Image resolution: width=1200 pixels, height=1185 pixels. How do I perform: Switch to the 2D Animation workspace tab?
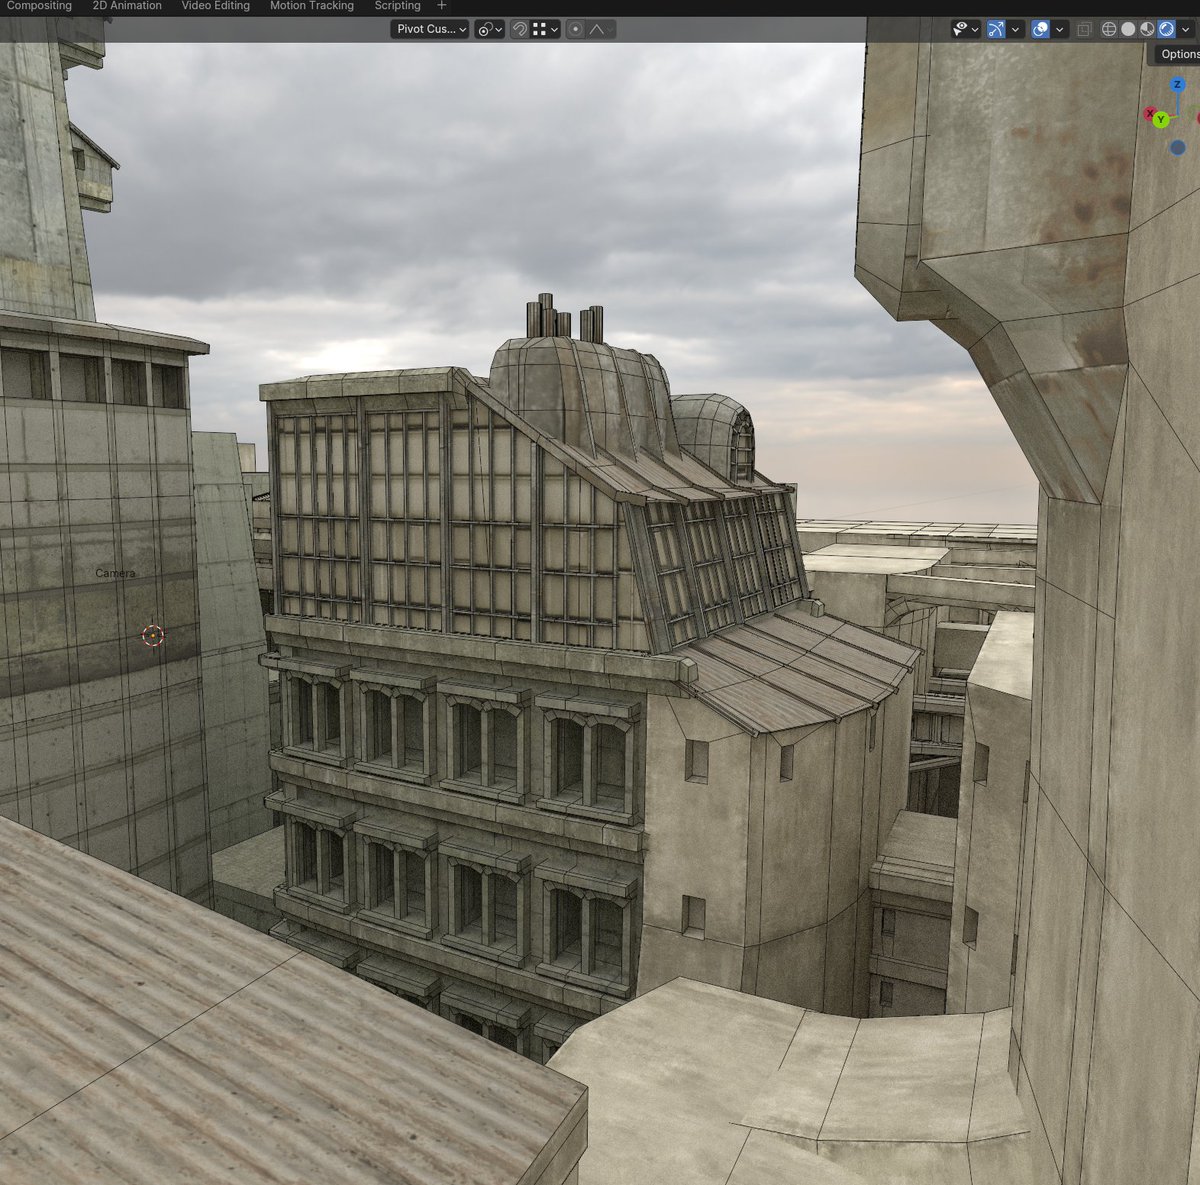click(x=127, y=6)
